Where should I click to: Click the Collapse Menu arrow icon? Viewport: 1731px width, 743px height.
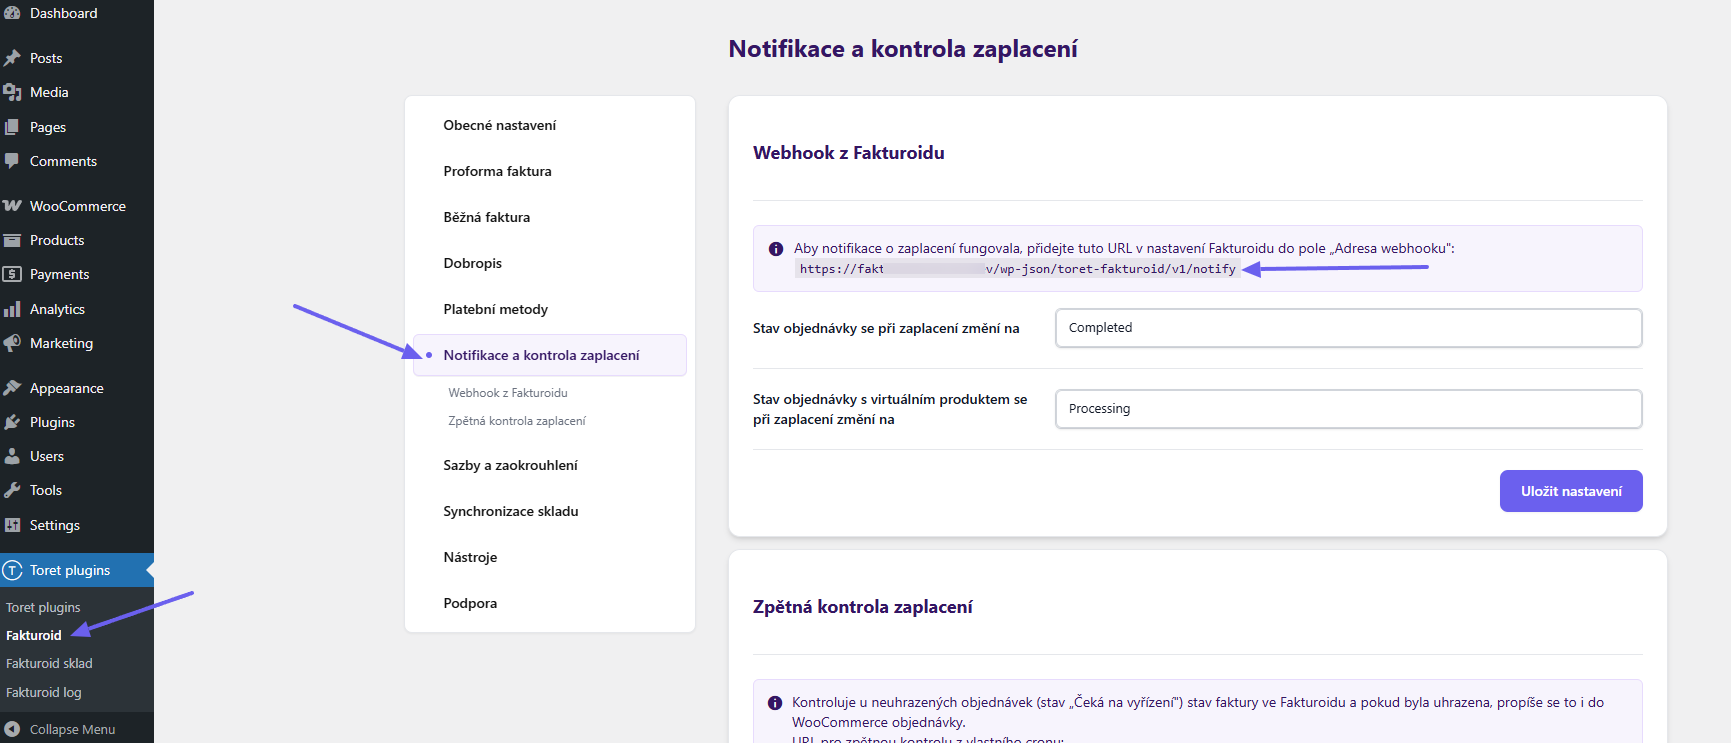click(12, 729)
